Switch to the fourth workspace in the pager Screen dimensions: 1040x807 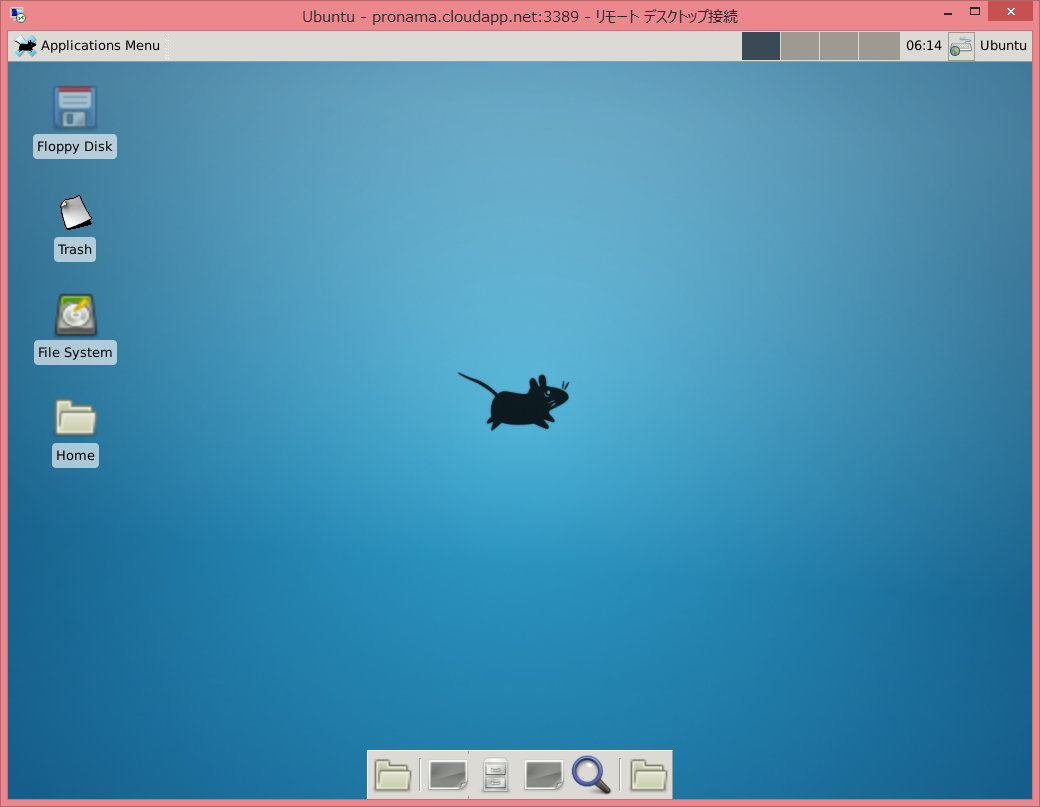[x=879, y=46]
